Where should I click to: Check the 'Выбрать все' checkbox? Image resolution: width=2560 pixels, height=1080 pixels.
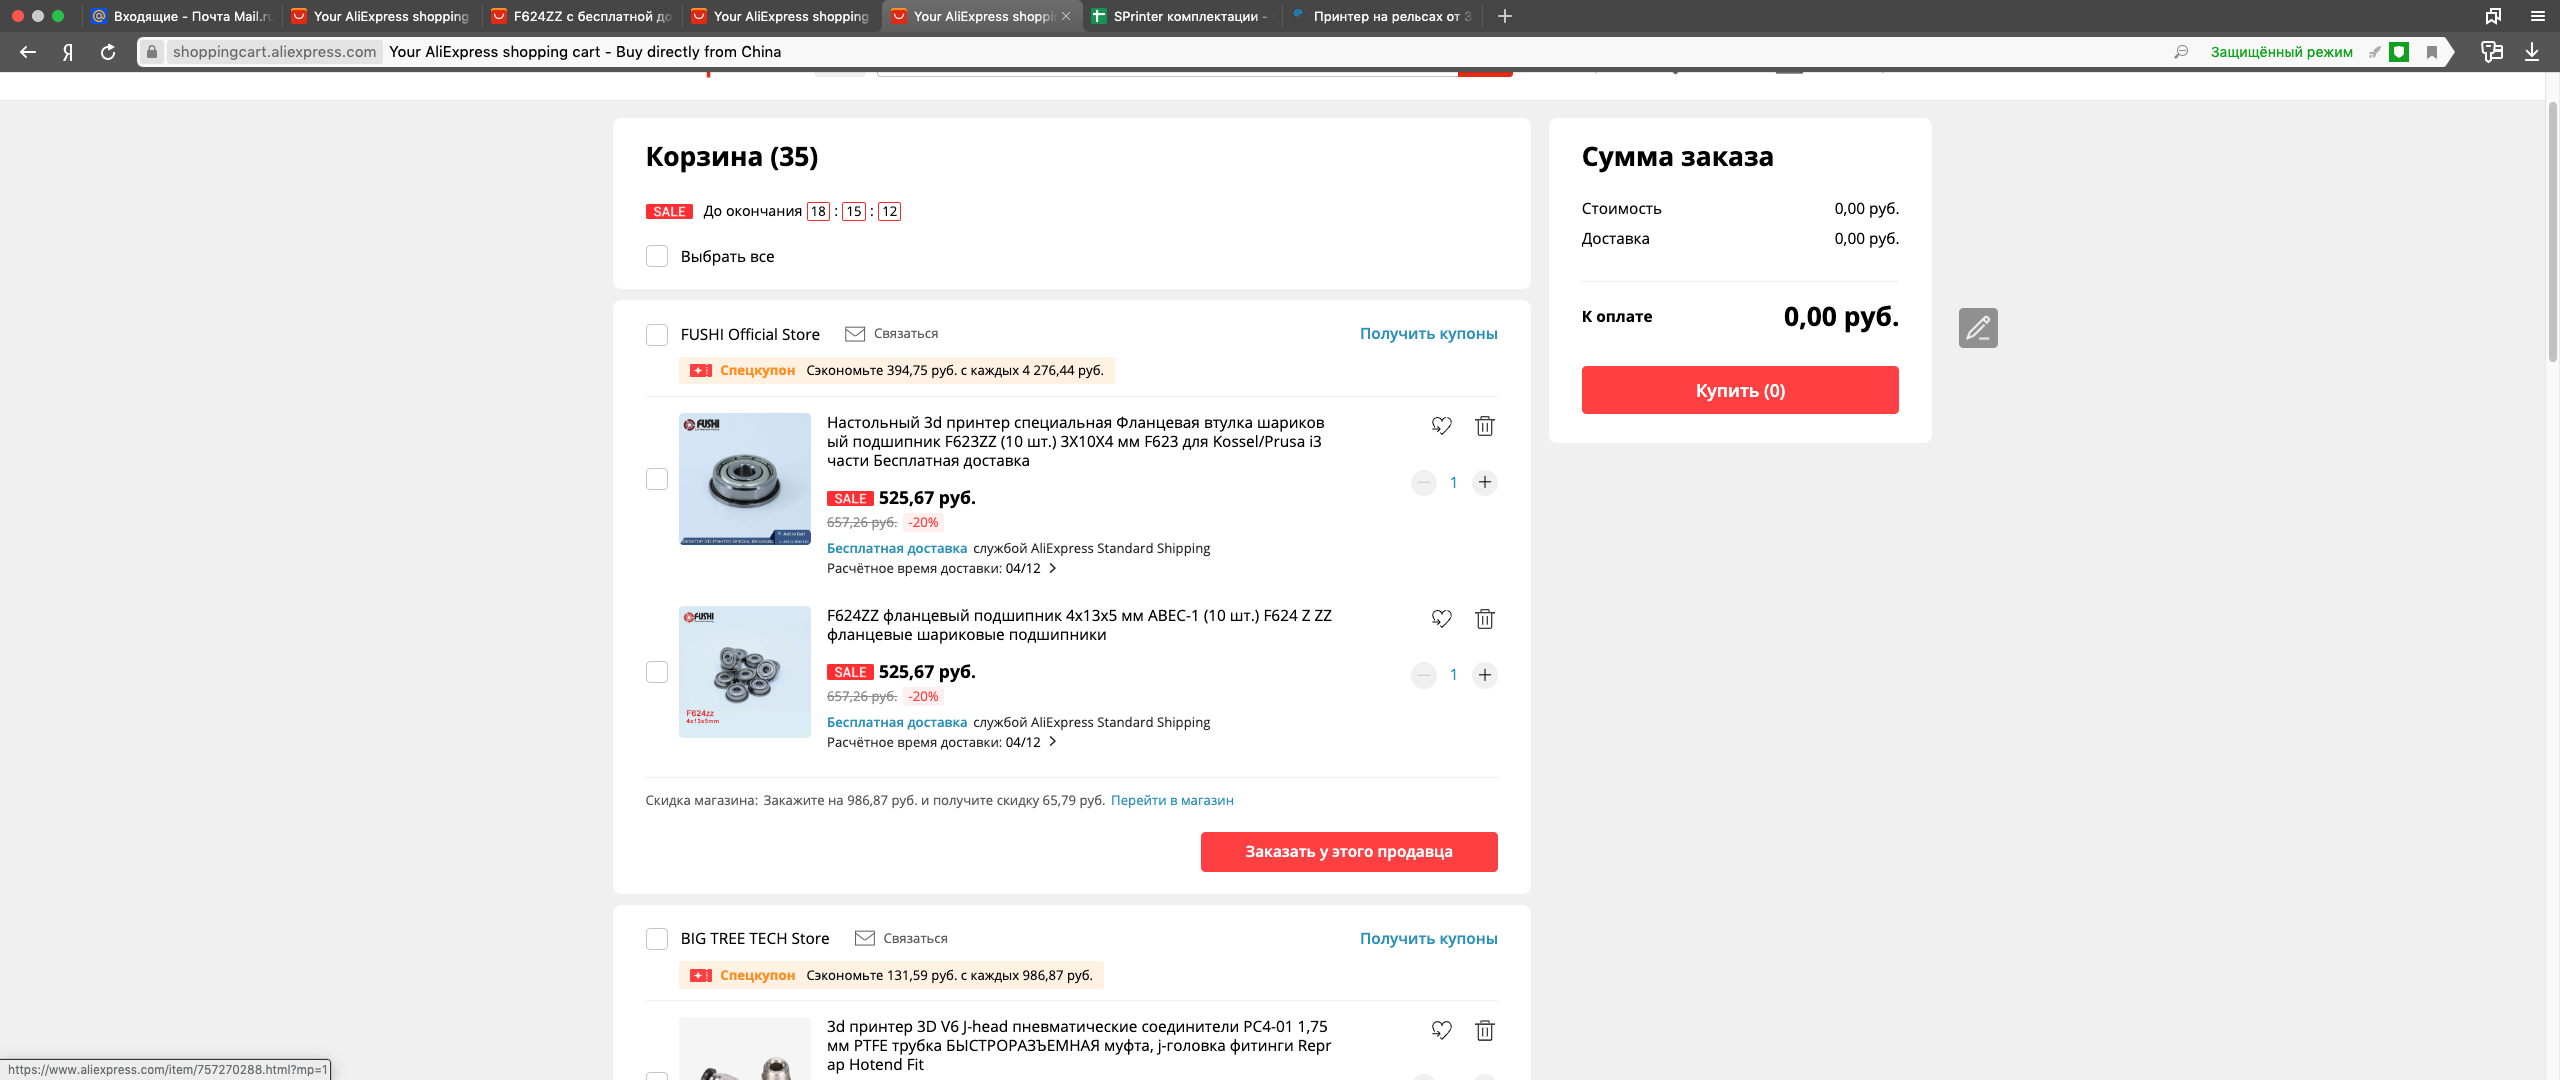(x=657, y=257)
